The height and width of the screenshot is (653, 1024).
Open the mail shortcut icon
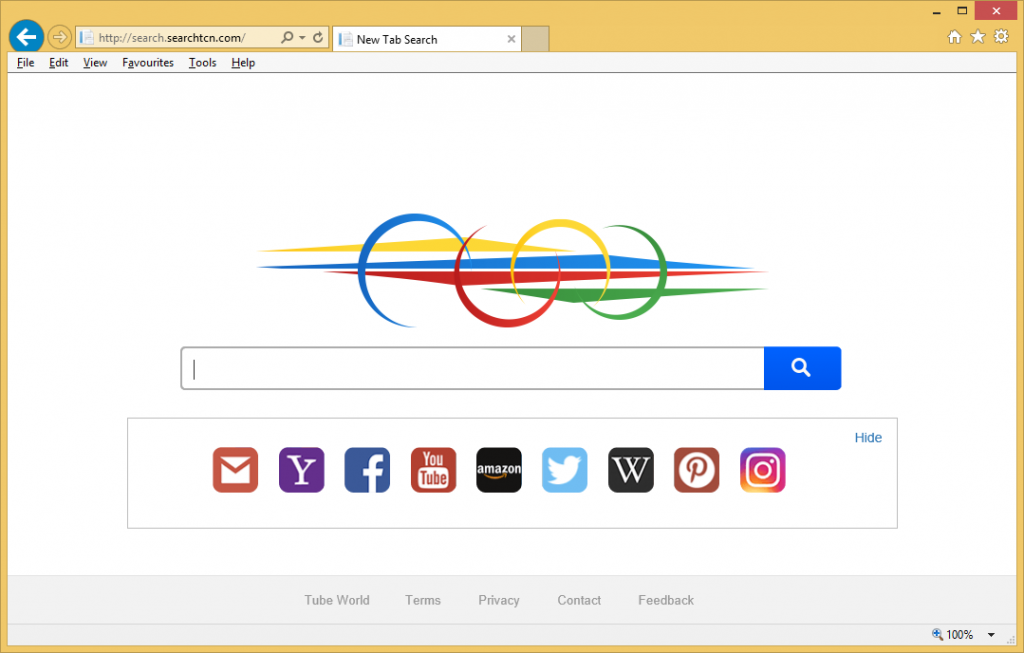[x=236, y=470]
